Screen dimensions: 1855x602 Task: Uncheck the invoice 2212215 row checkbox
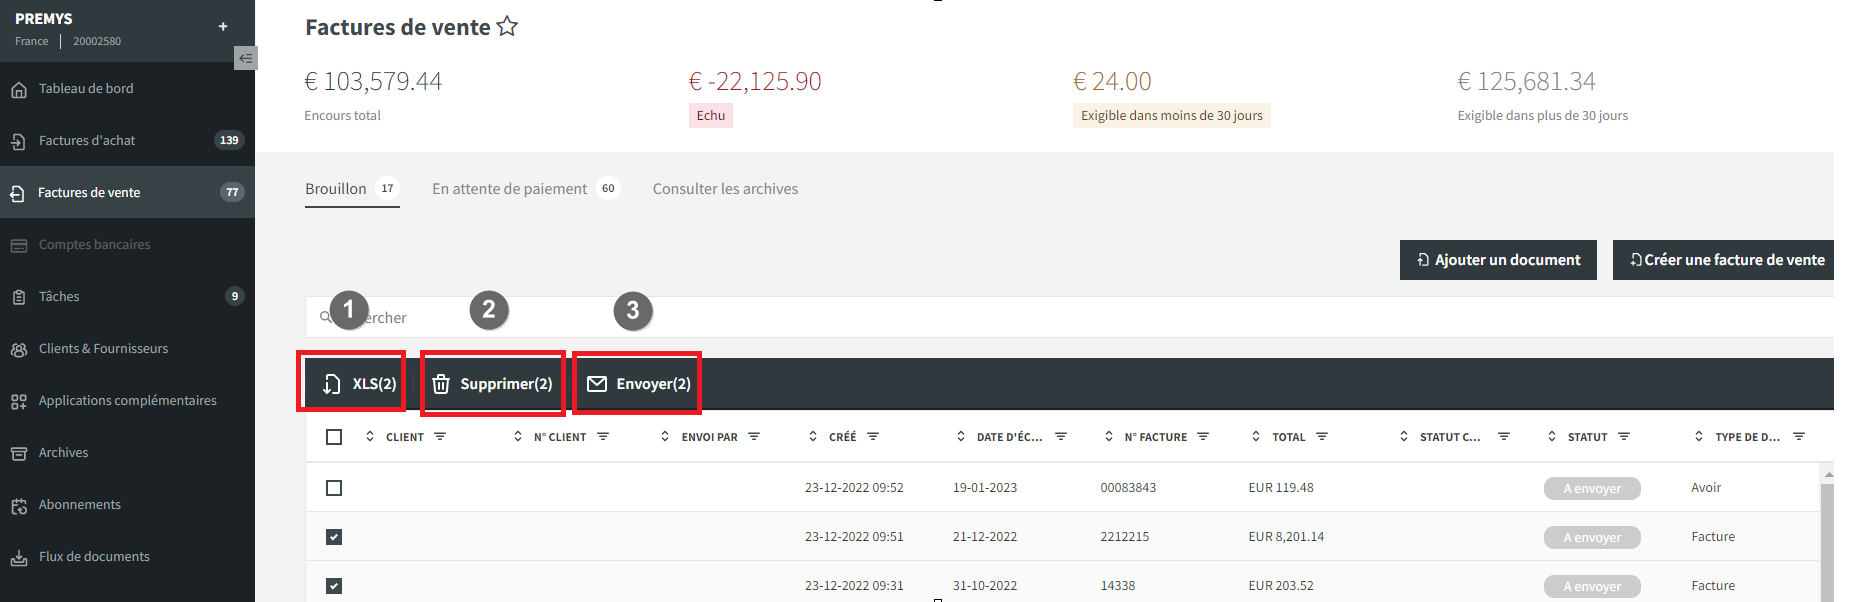coord(334,537)
